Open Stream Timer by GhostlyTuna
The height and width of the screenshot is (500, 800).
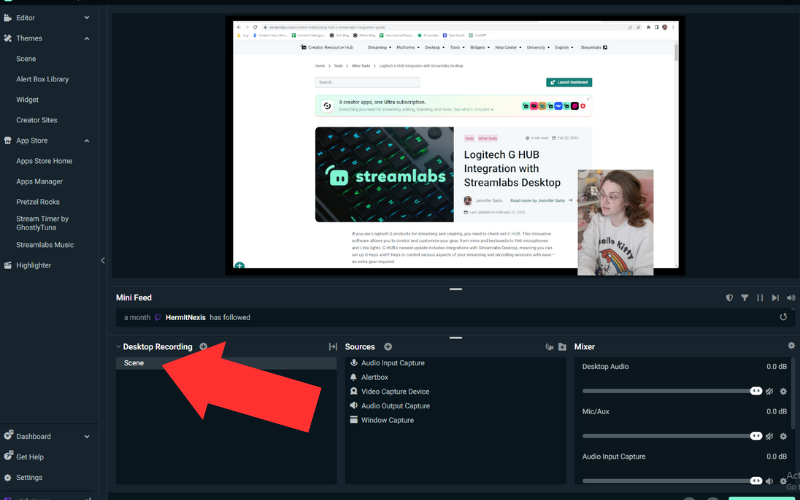coord(42,223)
